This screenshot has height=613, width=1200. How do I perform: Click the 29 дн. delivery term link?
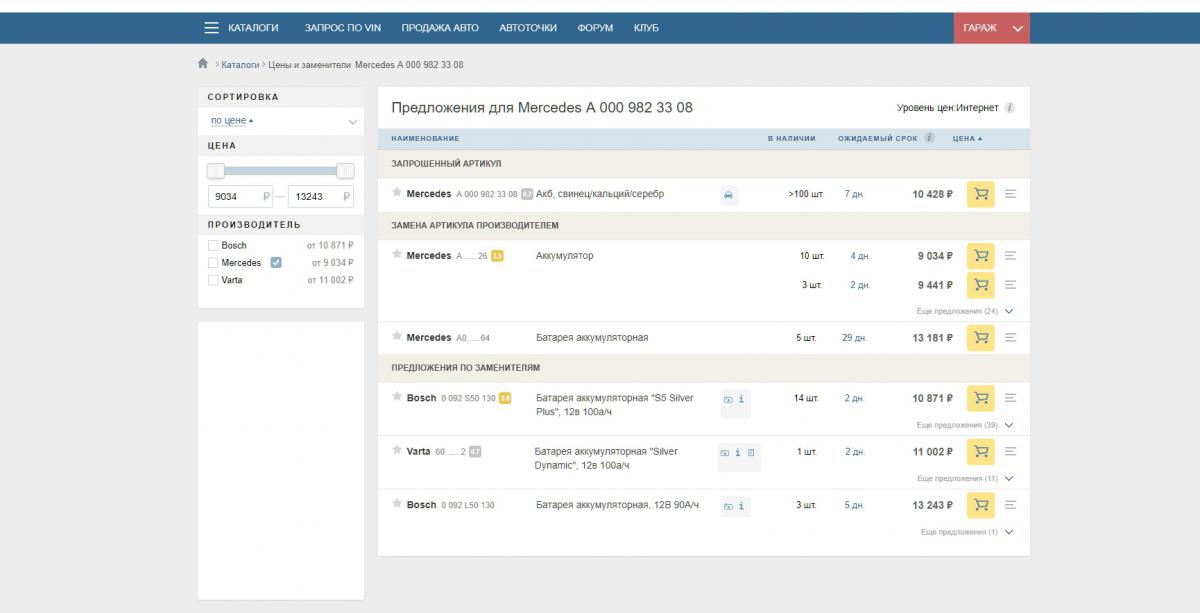click(854, 338)
